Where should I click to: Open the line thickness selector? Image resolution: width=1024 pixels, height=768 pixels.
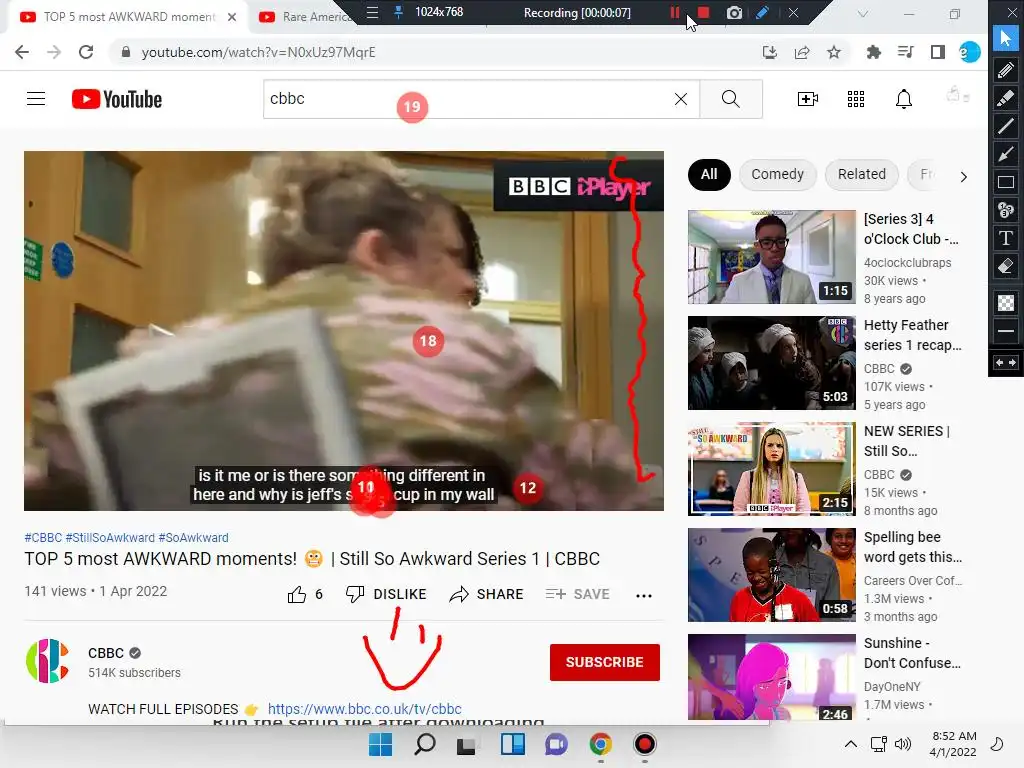pyautogui.click(x=1006, y=331)
